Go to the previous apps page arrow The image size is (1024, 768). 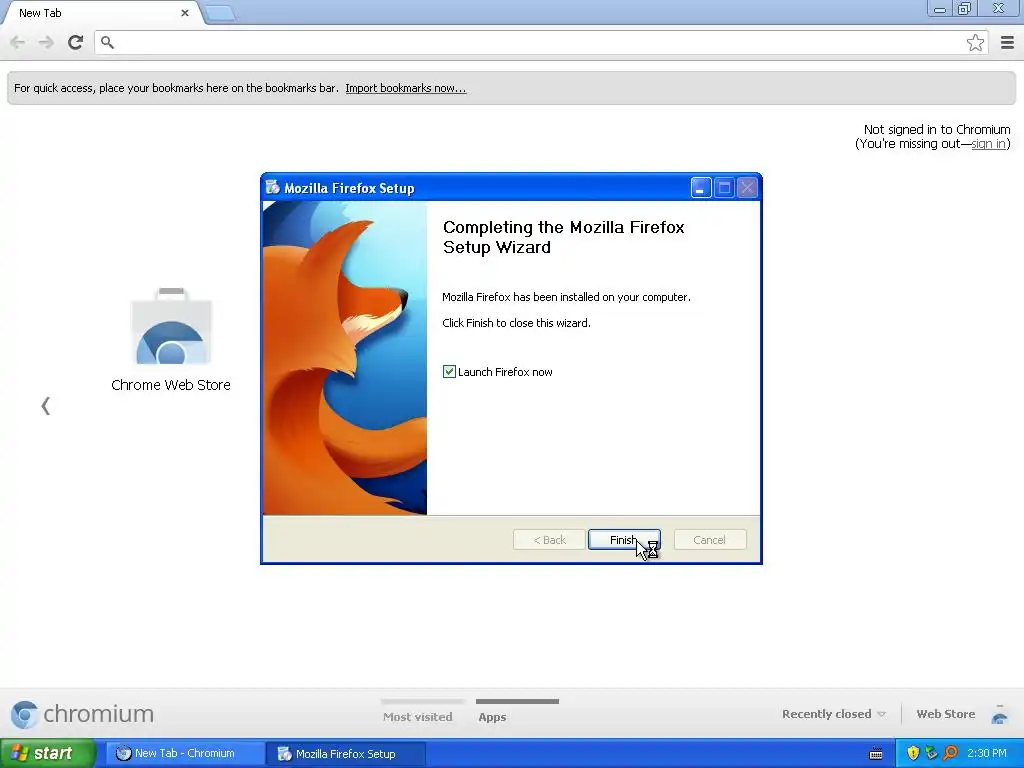(45, 406)
